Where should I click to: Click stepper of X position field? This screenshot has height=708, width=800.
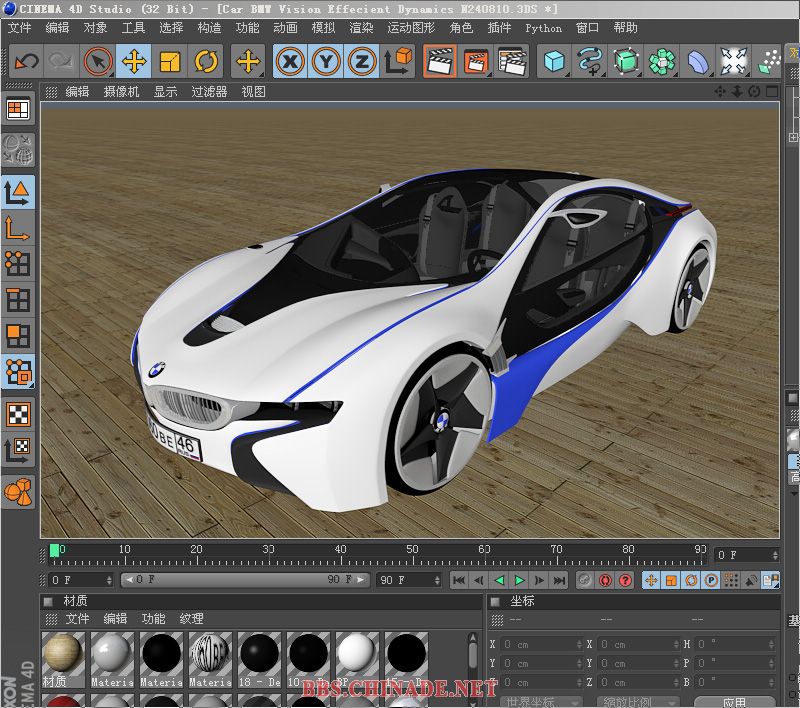579,645
